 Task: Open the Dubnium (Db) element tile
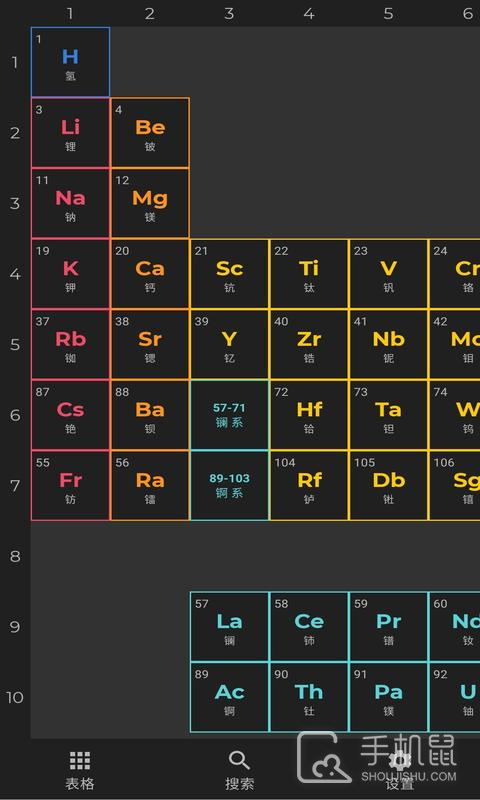[x=389, y=486]
